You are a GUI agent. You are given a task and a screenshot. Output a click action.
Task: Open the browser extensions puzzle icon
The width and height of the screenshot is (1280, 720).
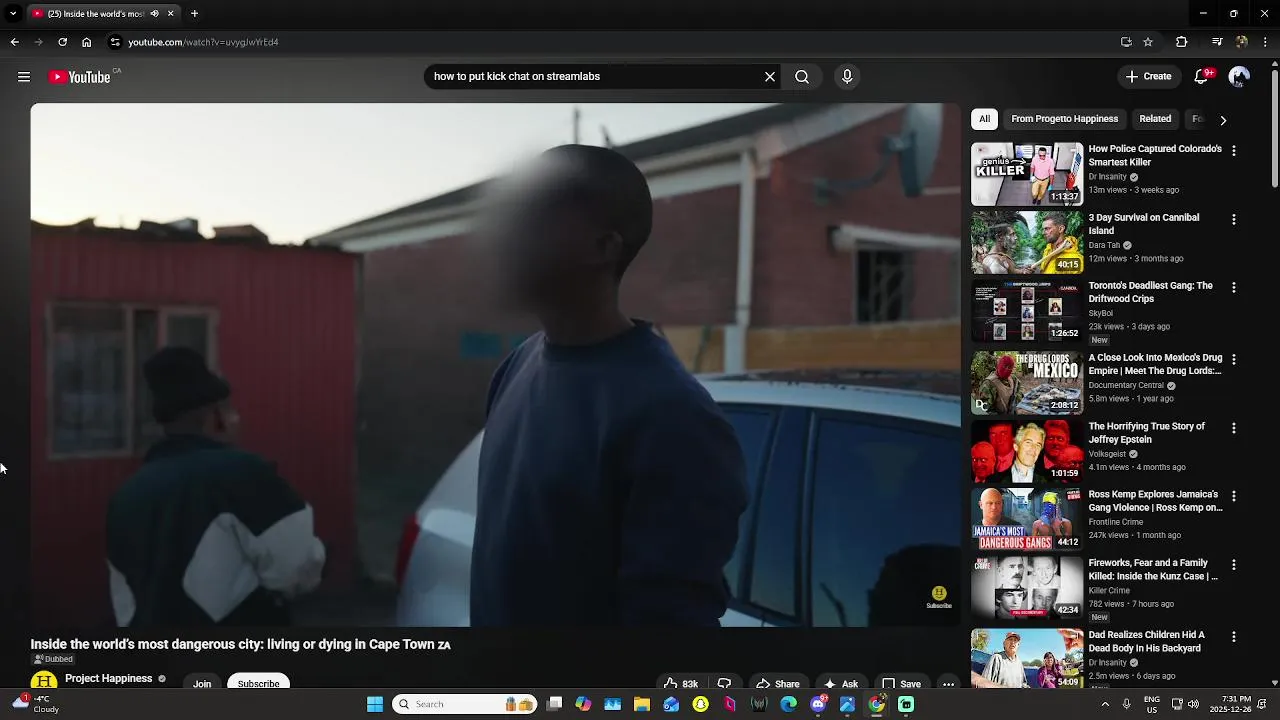pos(1181,42)
